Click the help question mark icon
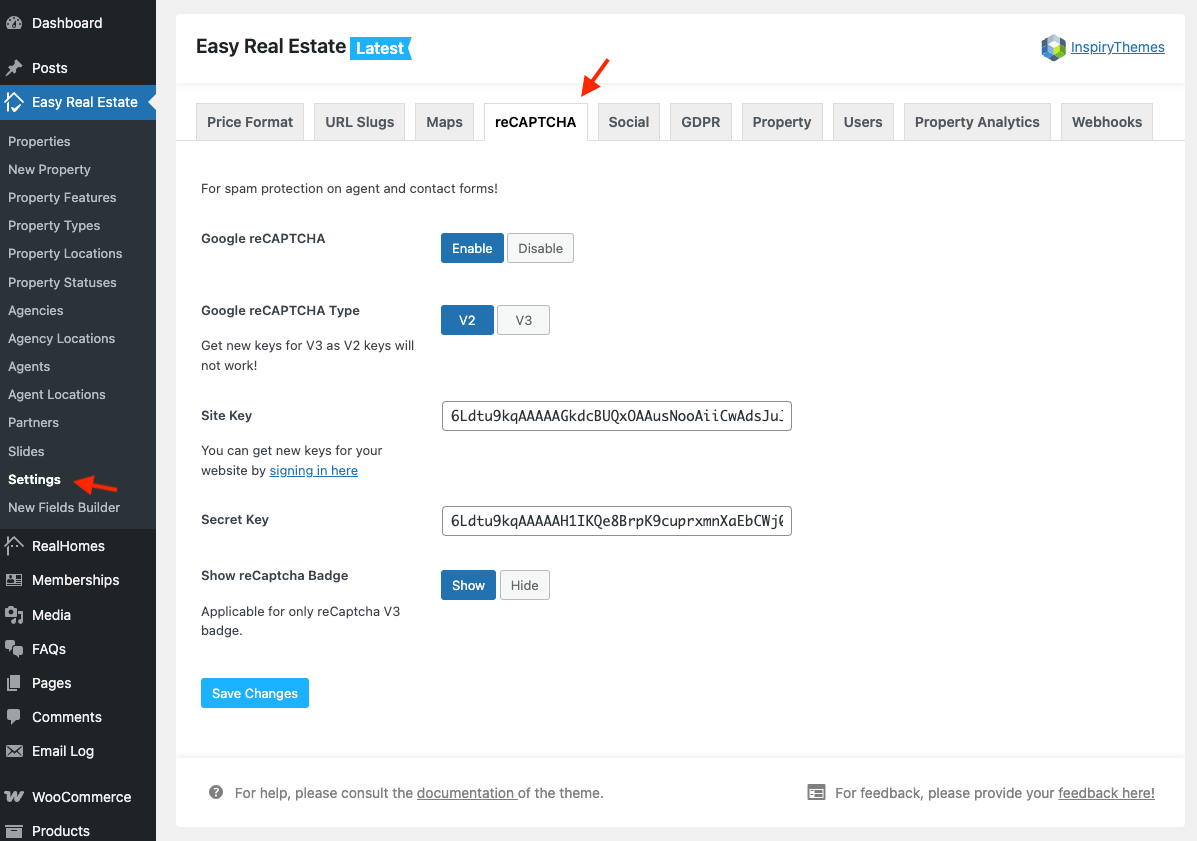This screenshot has width=1197, height=841. tap(216, 792)
